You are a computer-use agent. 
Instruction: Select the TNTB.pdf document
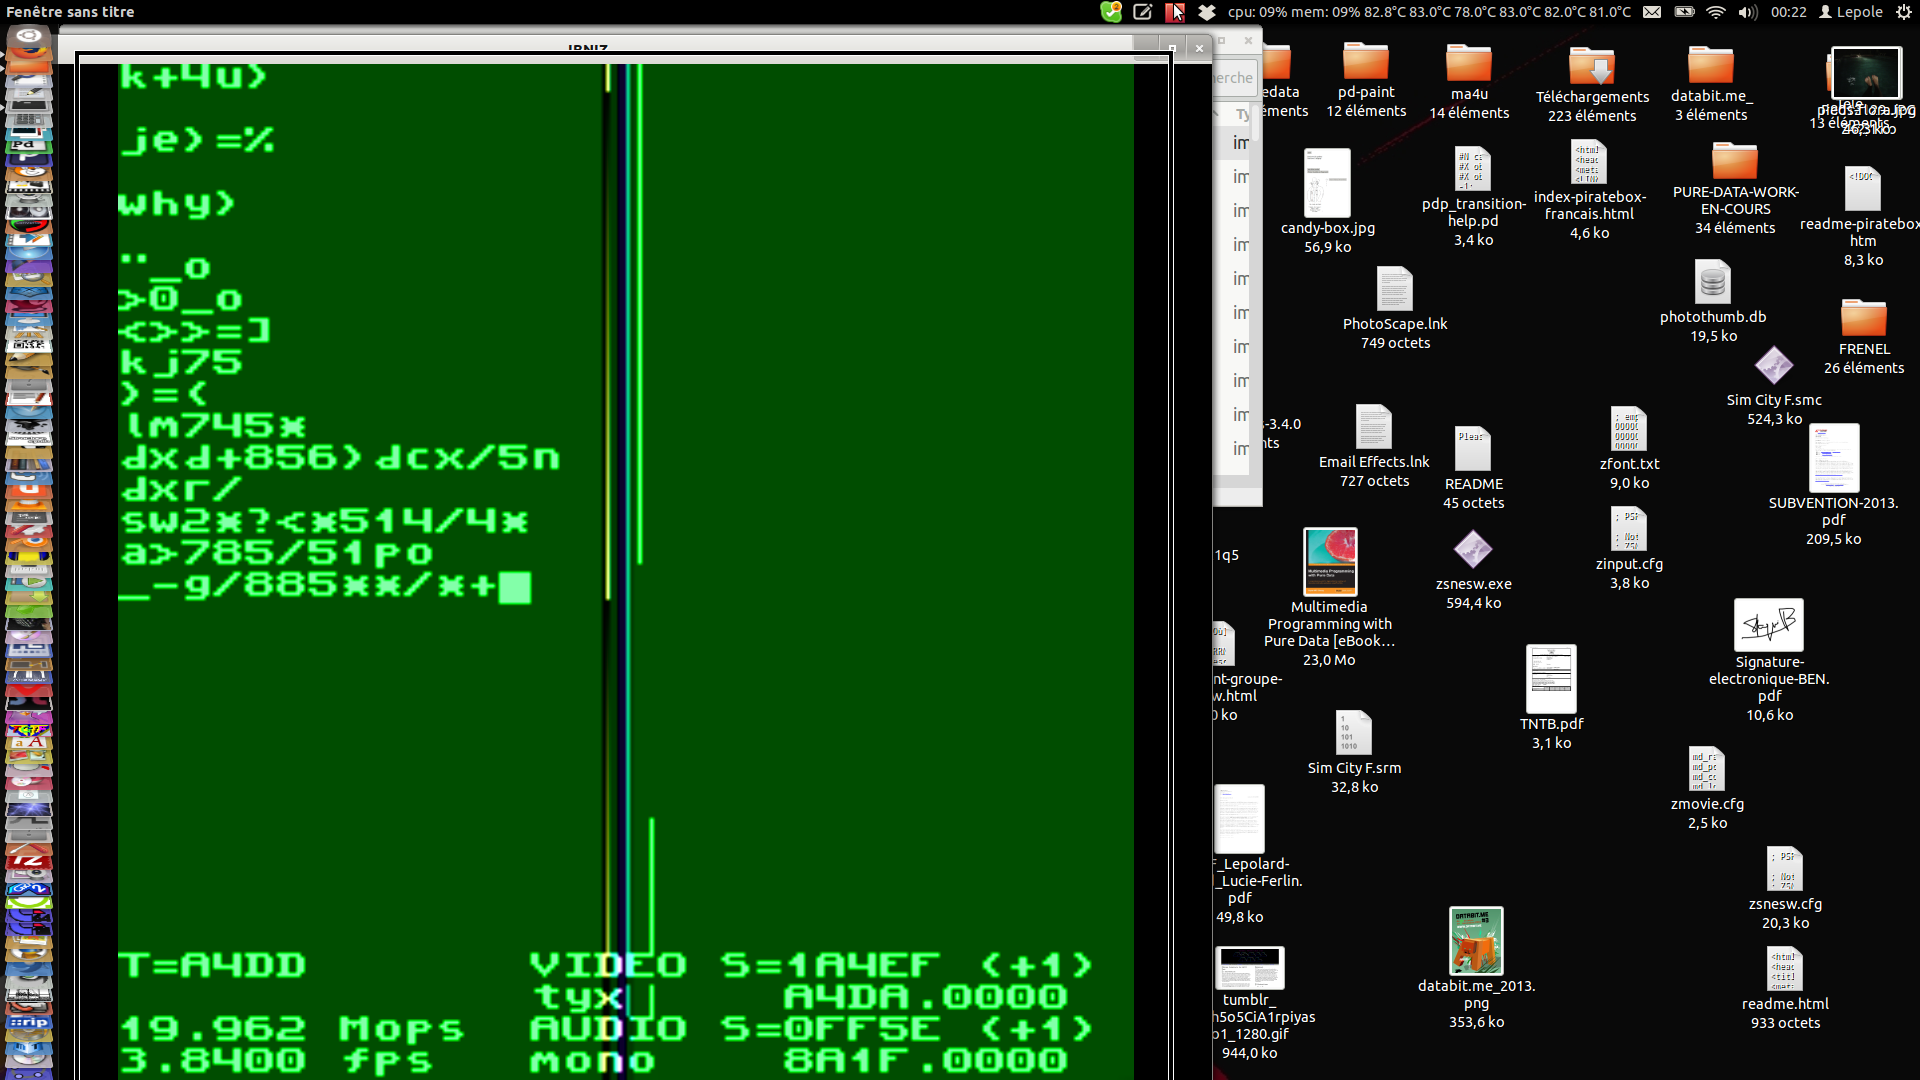pyautogui.click(x=1551, y=680)
